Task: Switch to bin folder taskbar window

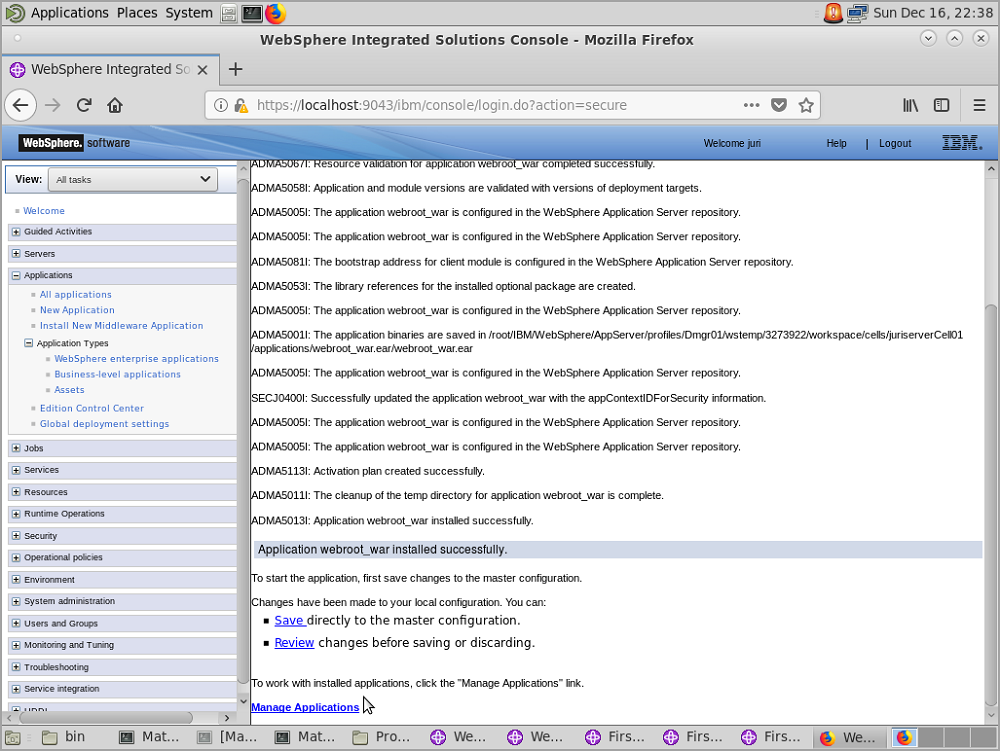Action: click(x=64, y=737)
